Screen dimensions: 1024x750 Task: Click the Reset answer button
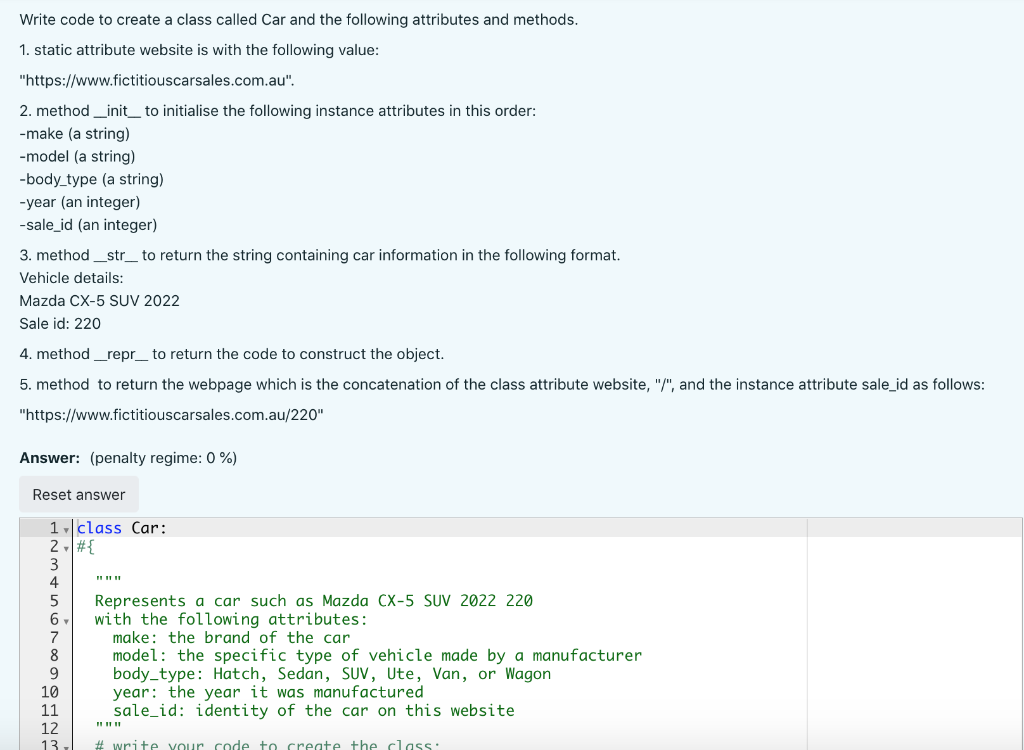click(x=78, y=495)
